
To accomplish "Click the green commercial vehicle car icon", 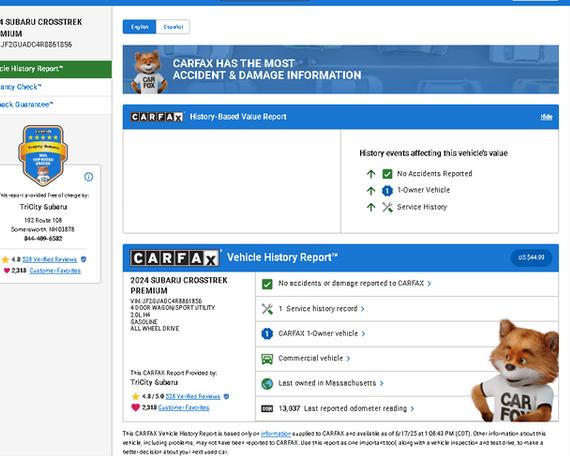I will pos(267,359).
